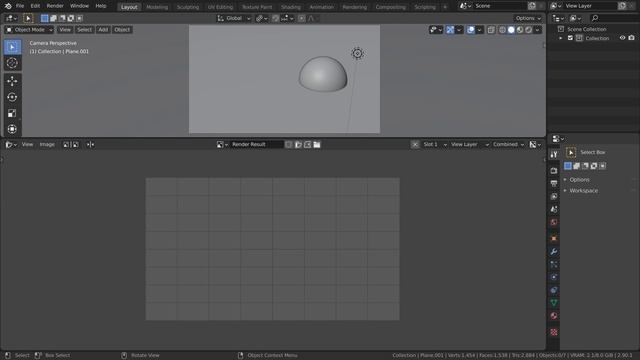Toggle Collection visibility eye in outliner
The width and height of the screenshot is (640, 360).
pyautogui.click(x=622, y=38)
